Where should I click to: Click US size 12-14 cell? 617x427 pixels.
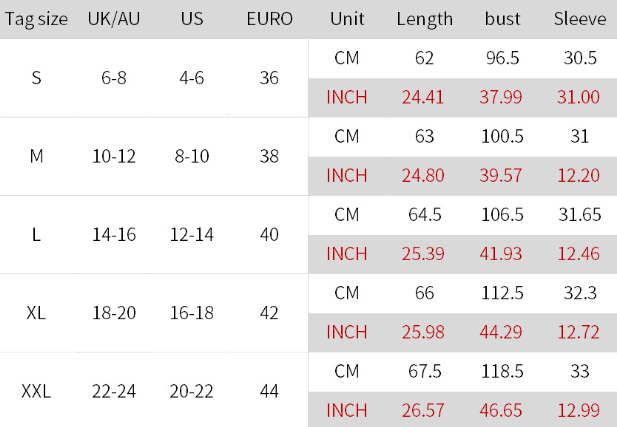tap(192, 235)
